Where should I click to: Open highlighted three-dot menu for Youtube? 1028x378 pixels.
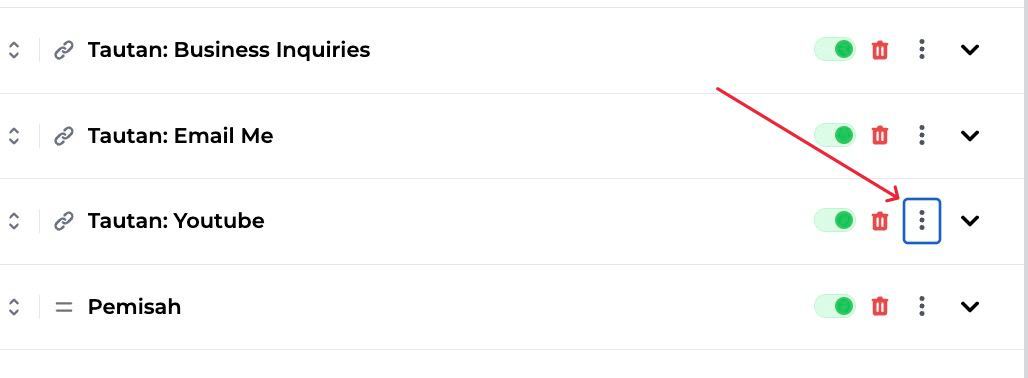pyautogui.click(x=922, y=221)
